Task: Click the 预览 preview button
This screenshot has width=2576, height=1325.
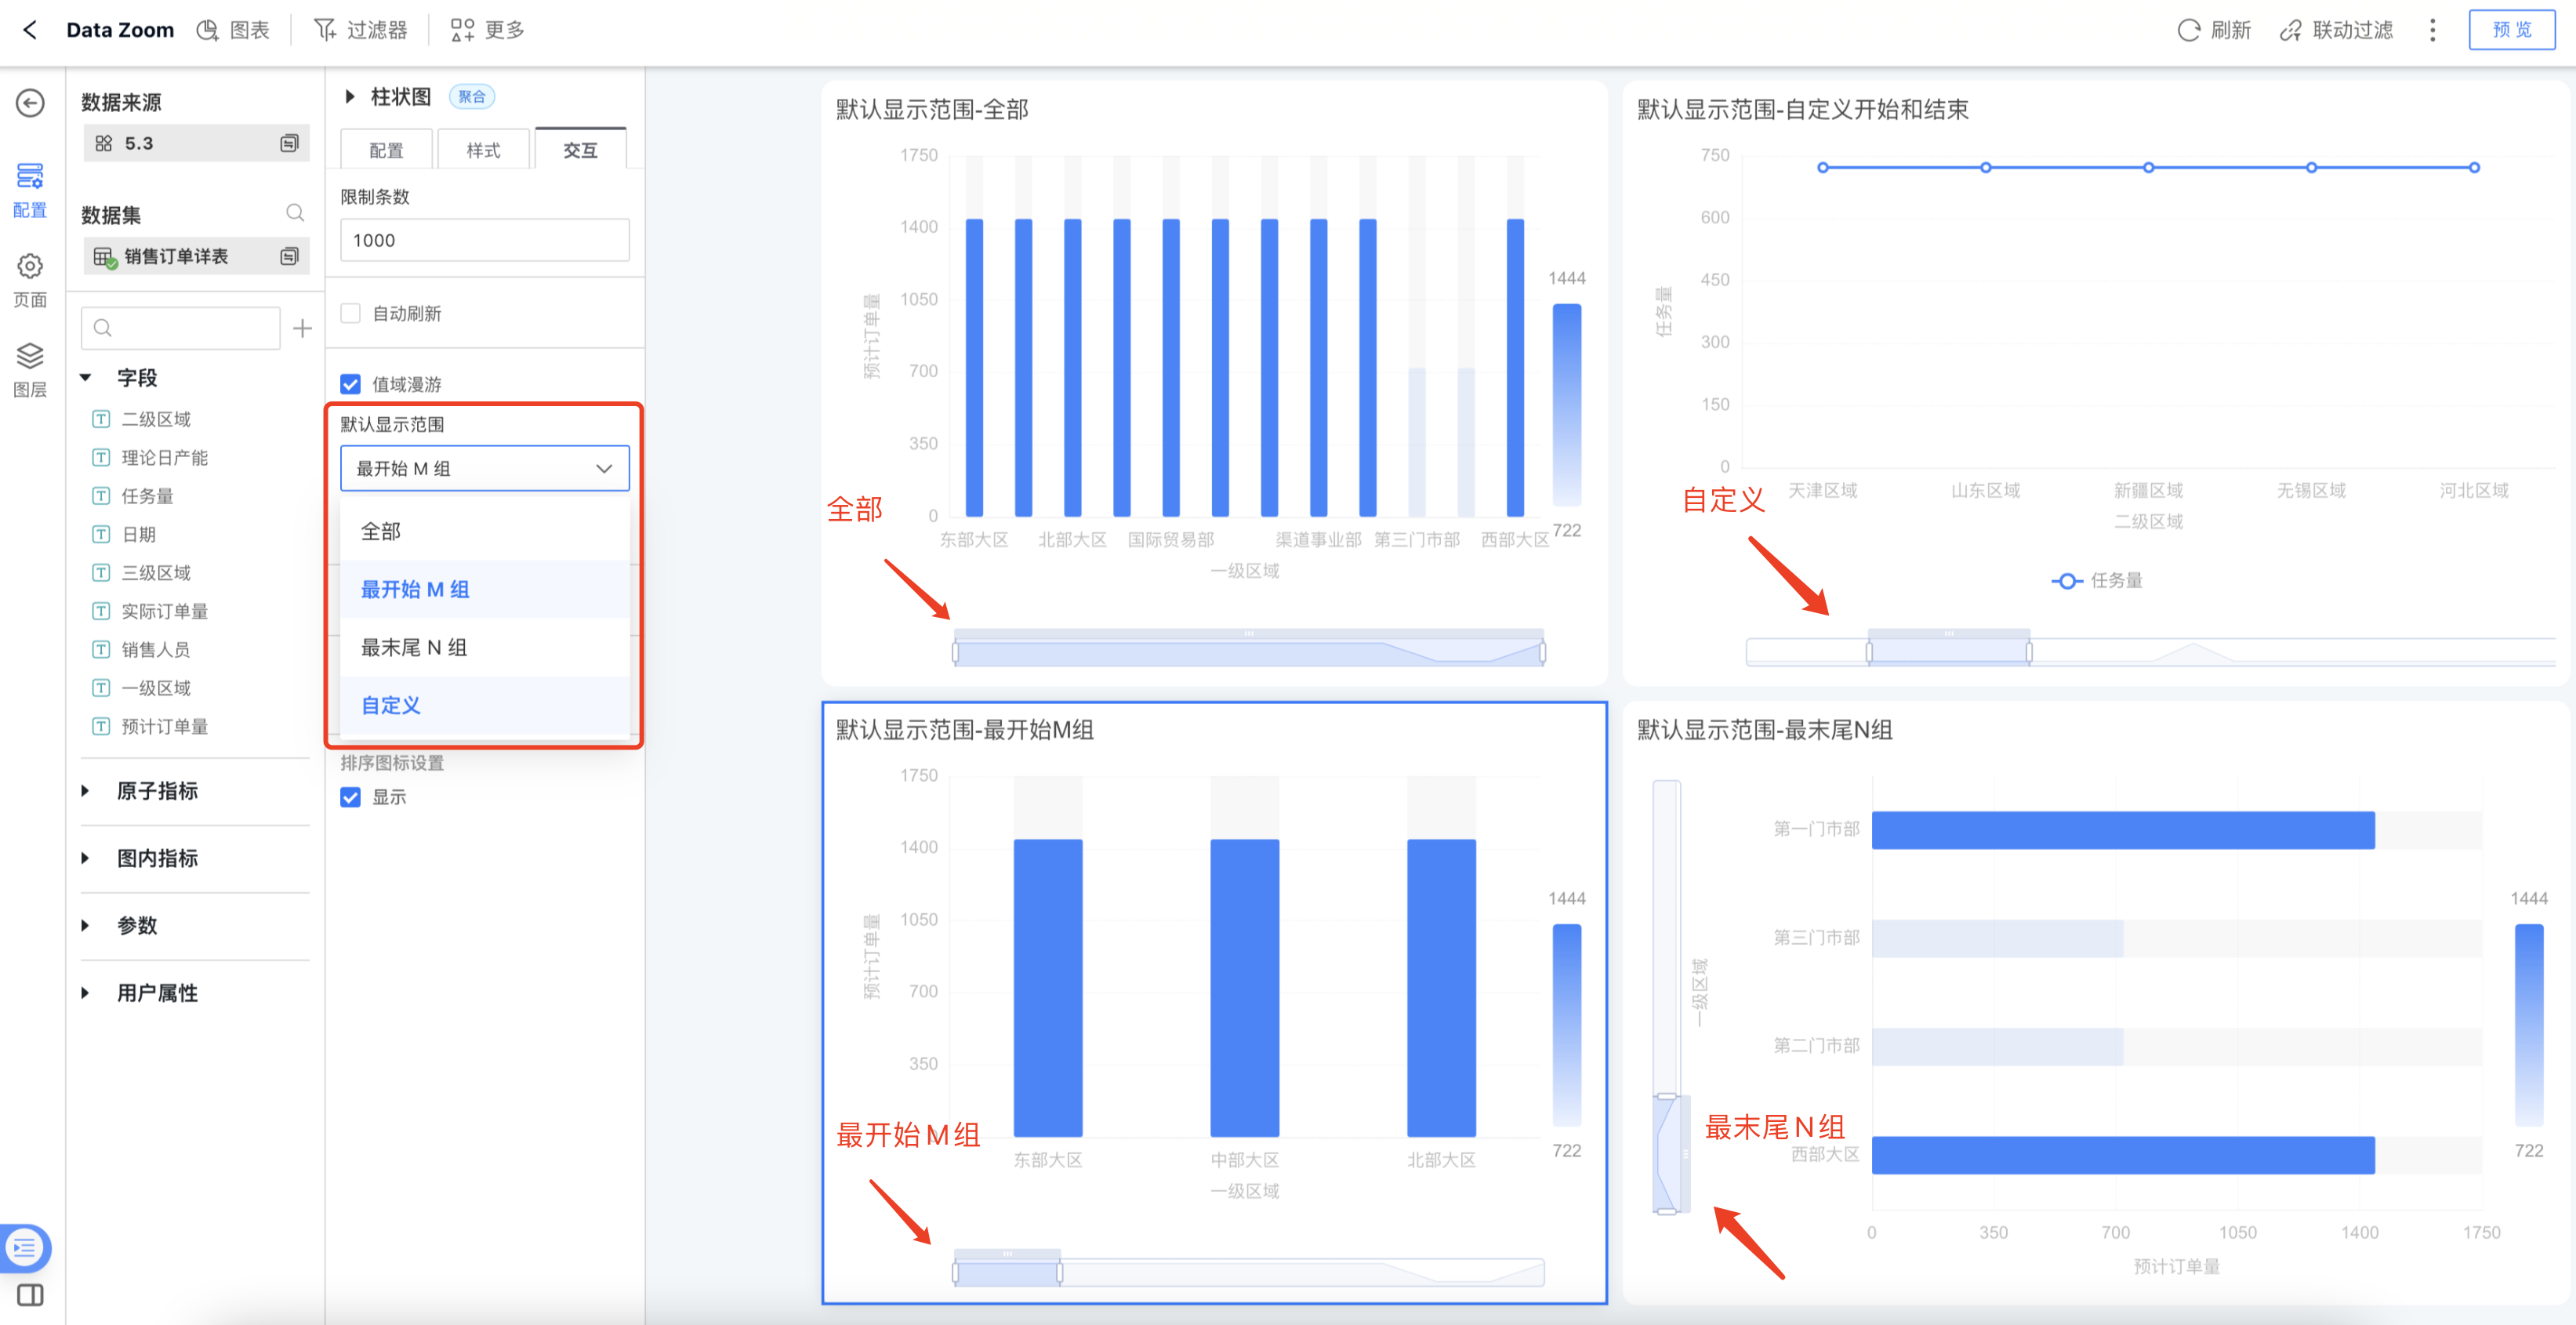Action: click(2511, 30)
